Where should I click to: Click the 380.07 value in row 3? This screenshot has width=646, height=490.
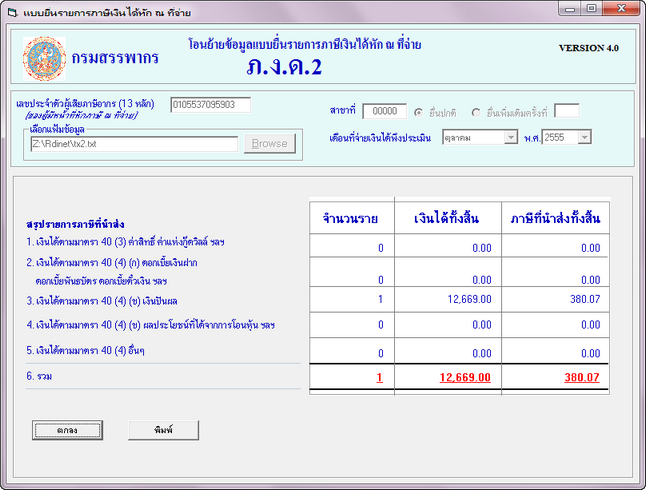click(x=585, y=299)
